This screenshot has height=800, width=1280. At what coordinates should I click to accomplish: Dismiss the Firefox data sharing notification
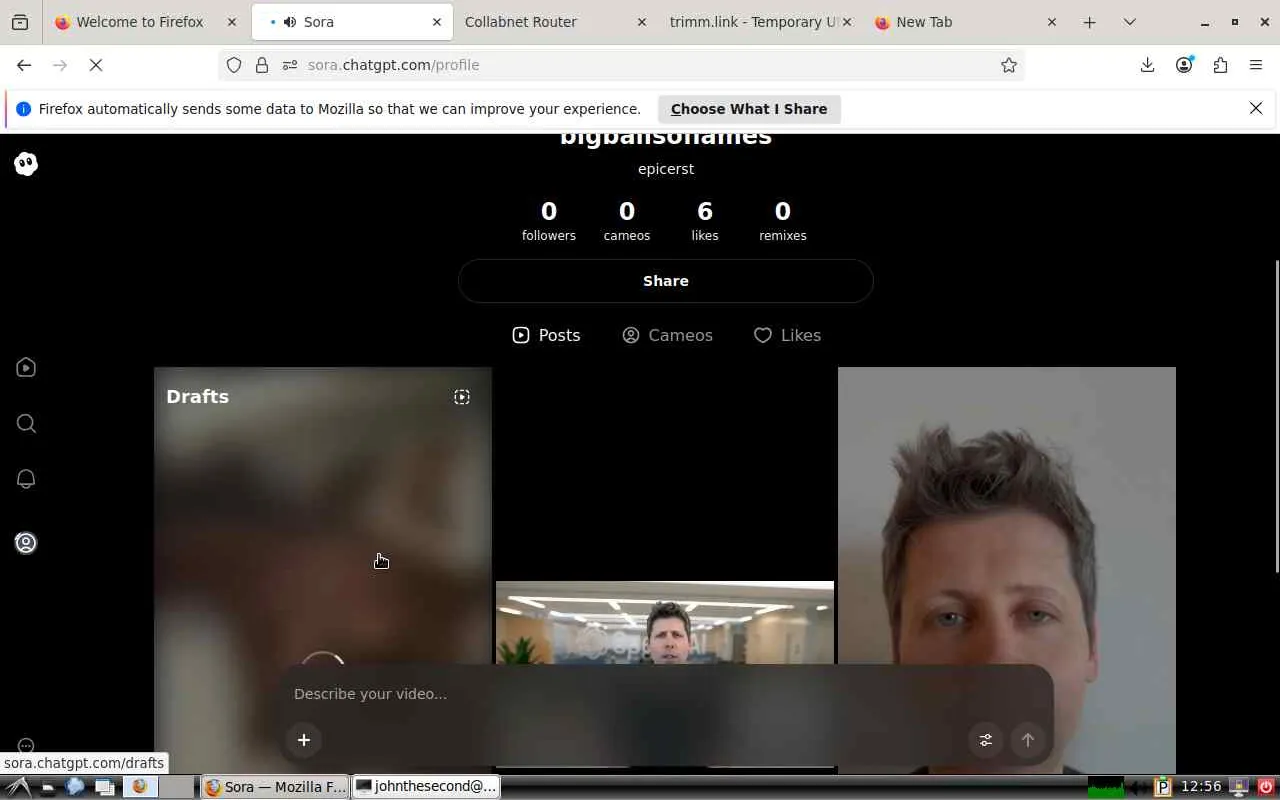click(x=1256, y=108)
